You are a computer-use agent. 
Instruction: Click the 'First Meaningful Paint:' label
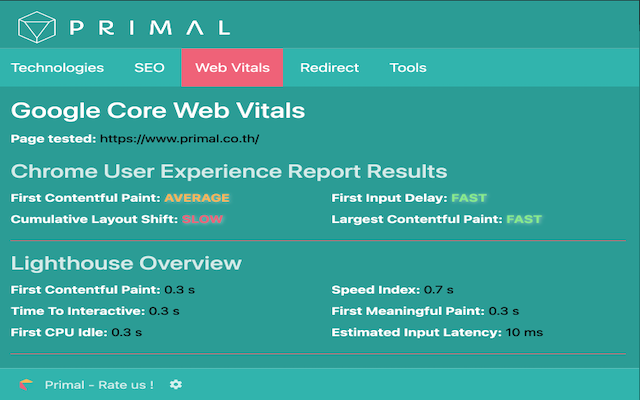408,311
